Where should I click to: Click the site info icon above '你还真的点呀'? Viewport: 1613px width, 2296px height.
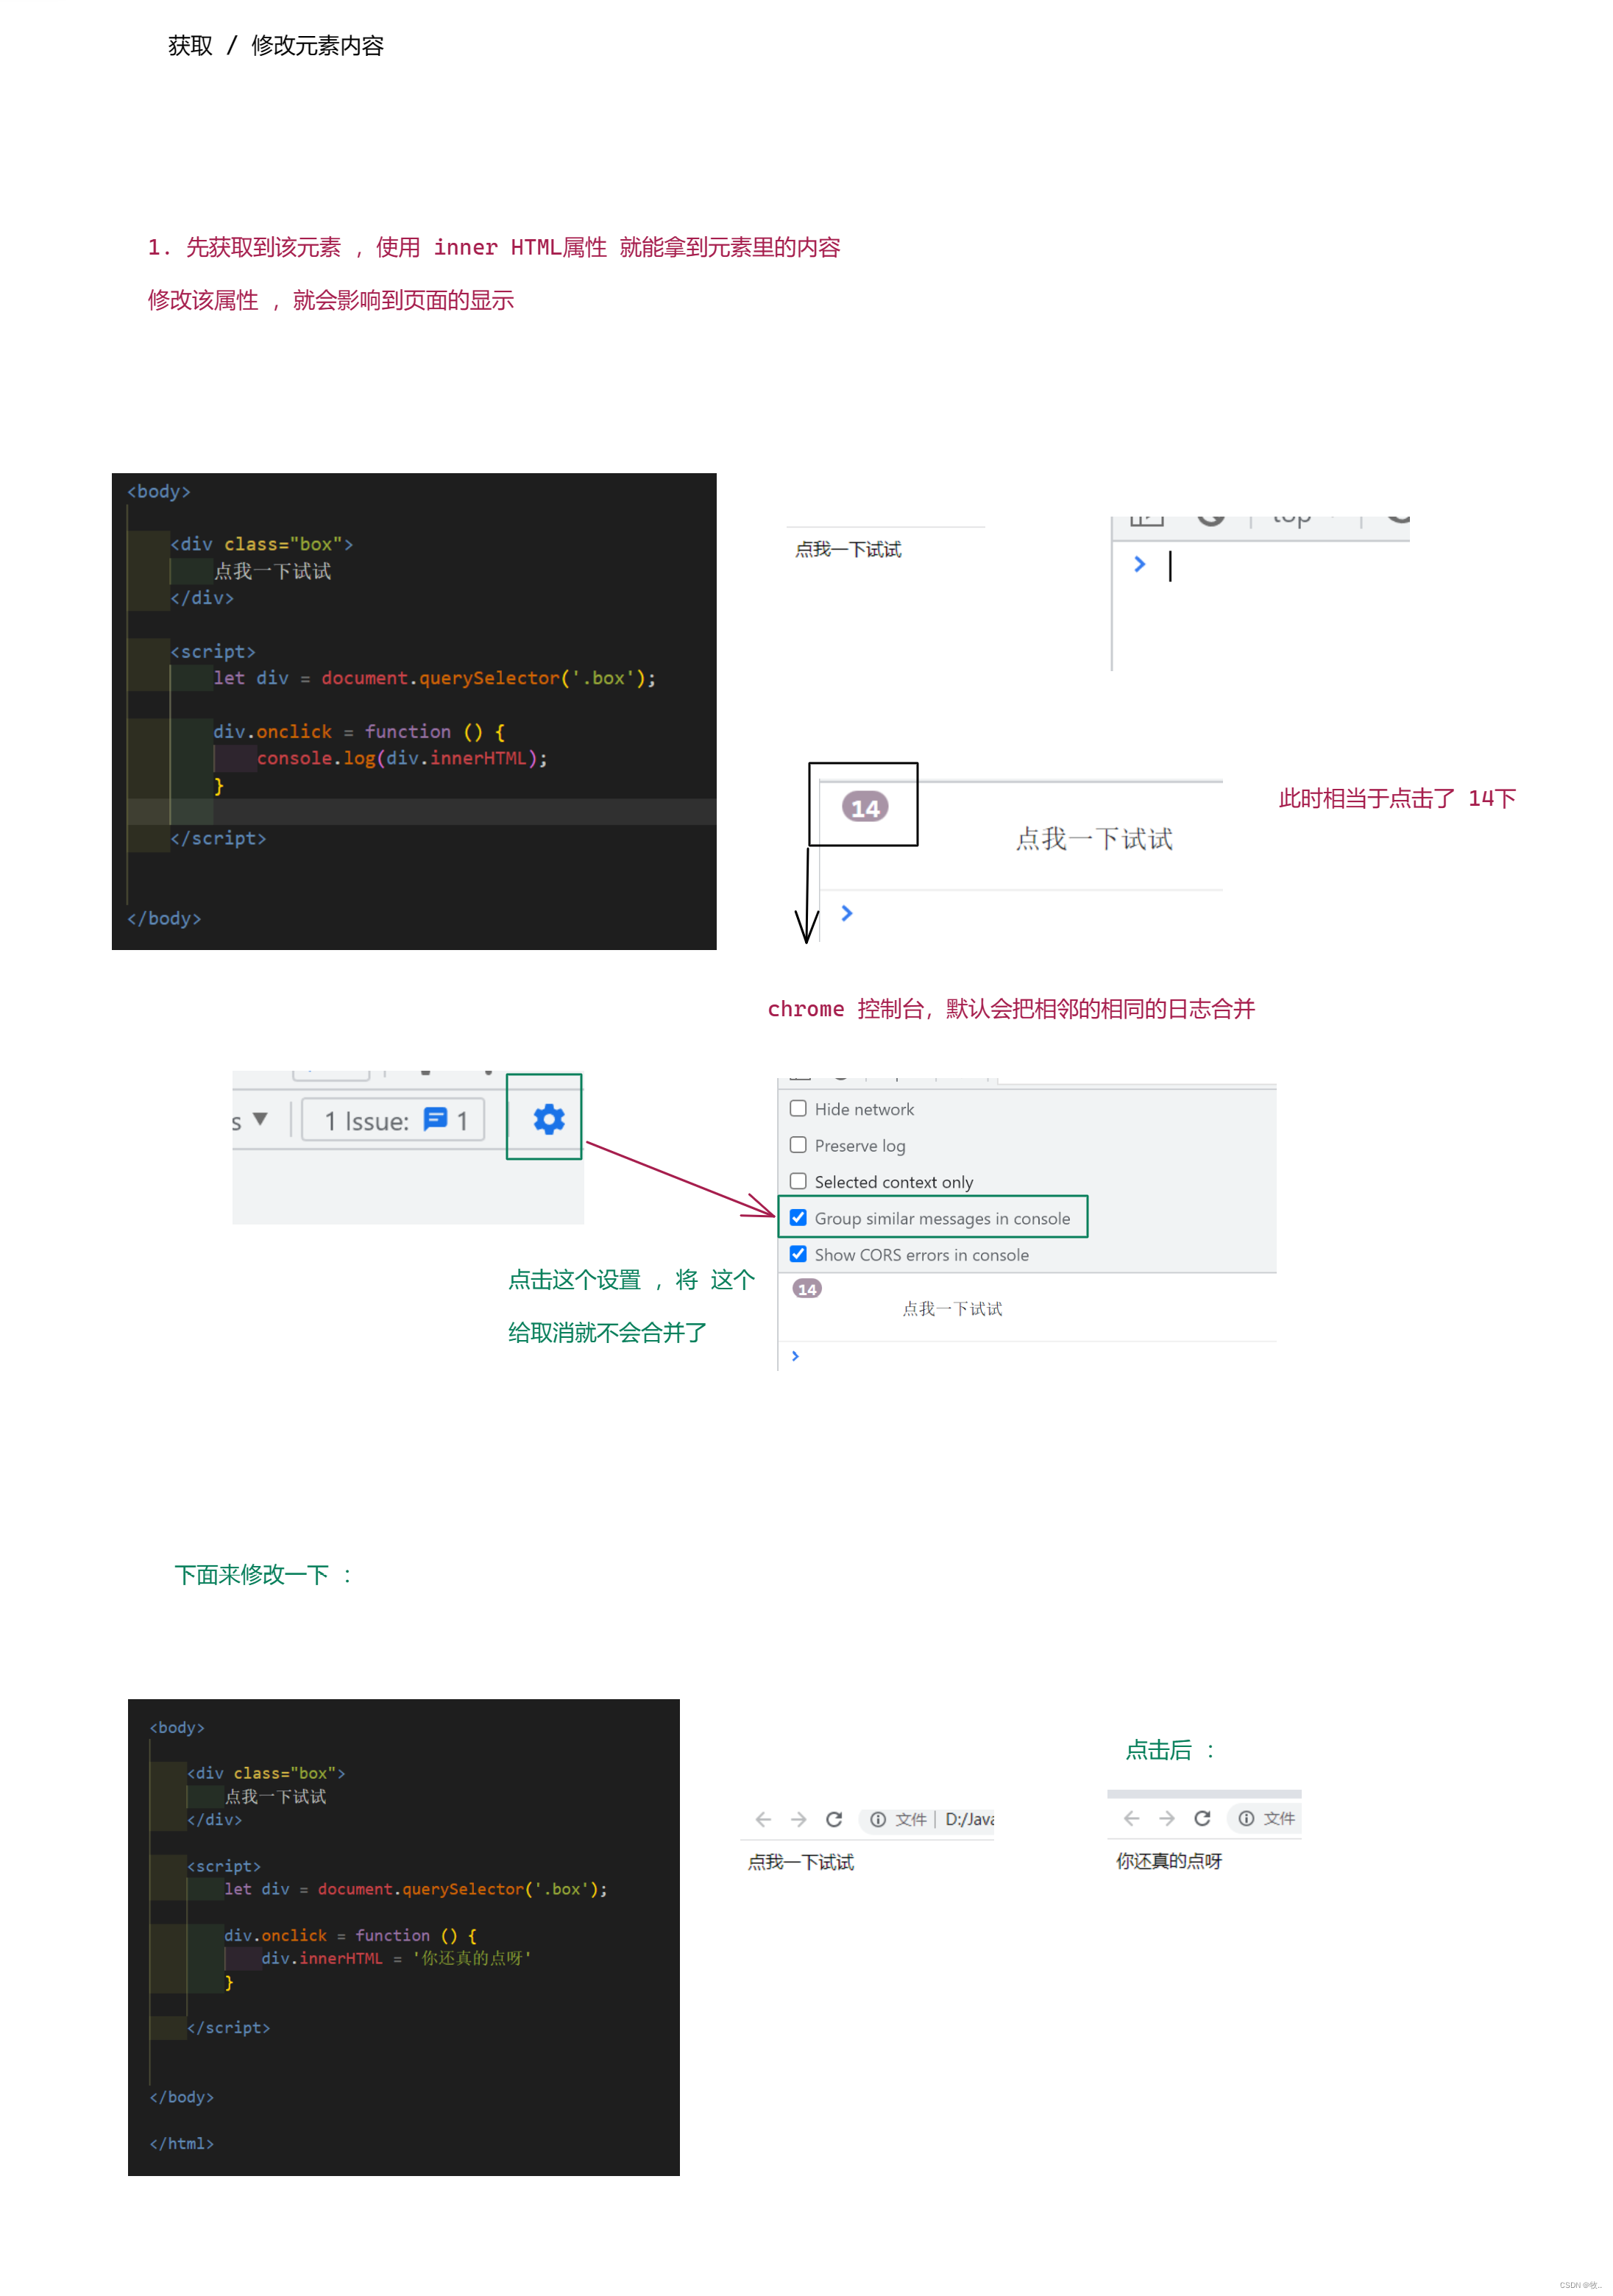pyautogui.click(x=1246, y=1818)
